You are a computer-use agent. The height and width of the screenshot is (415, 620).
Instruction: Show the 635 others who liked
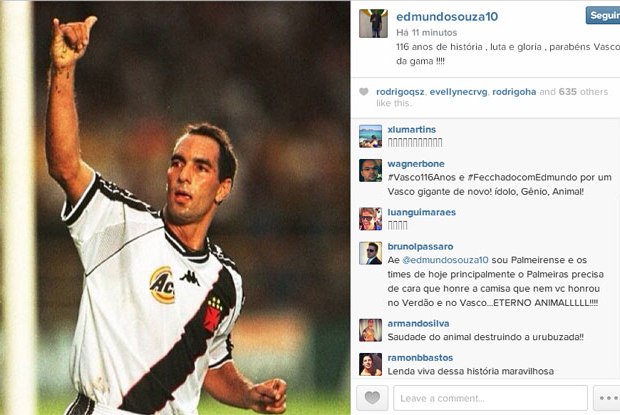coord(583,92)
